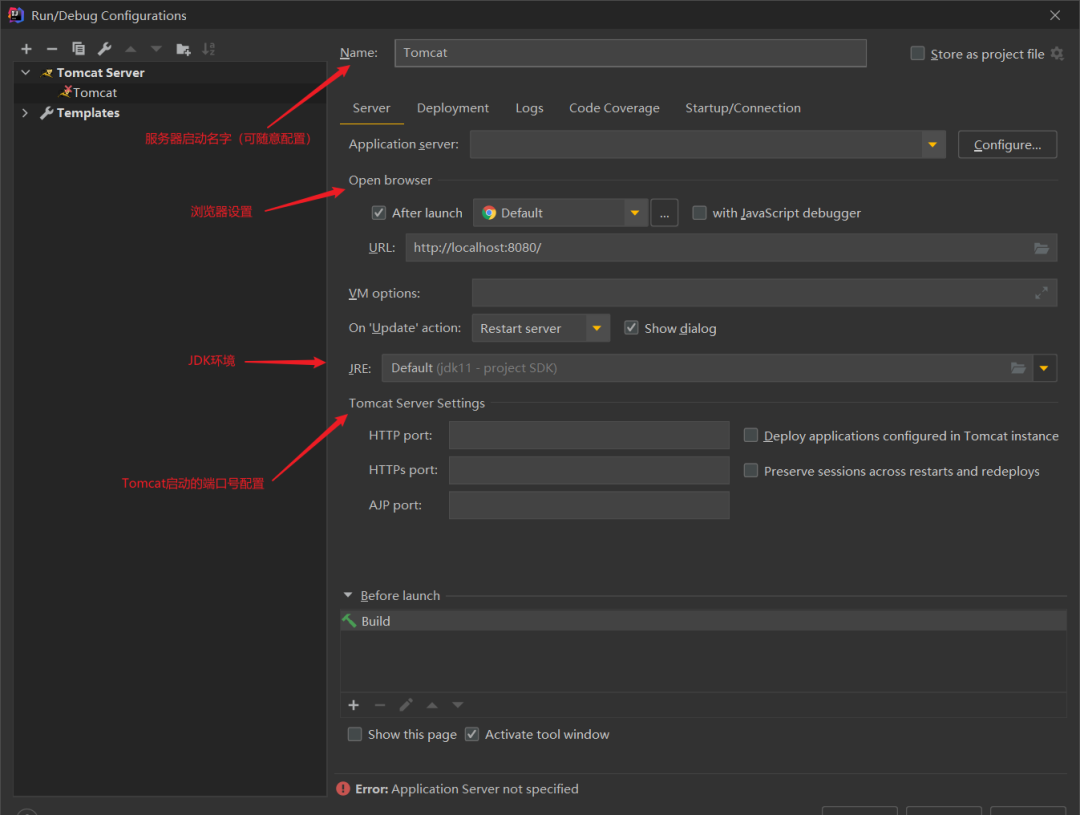Select the Tomcat configuration in the tree
This screenshot has height=815, width=1080.
pos(169,92)
